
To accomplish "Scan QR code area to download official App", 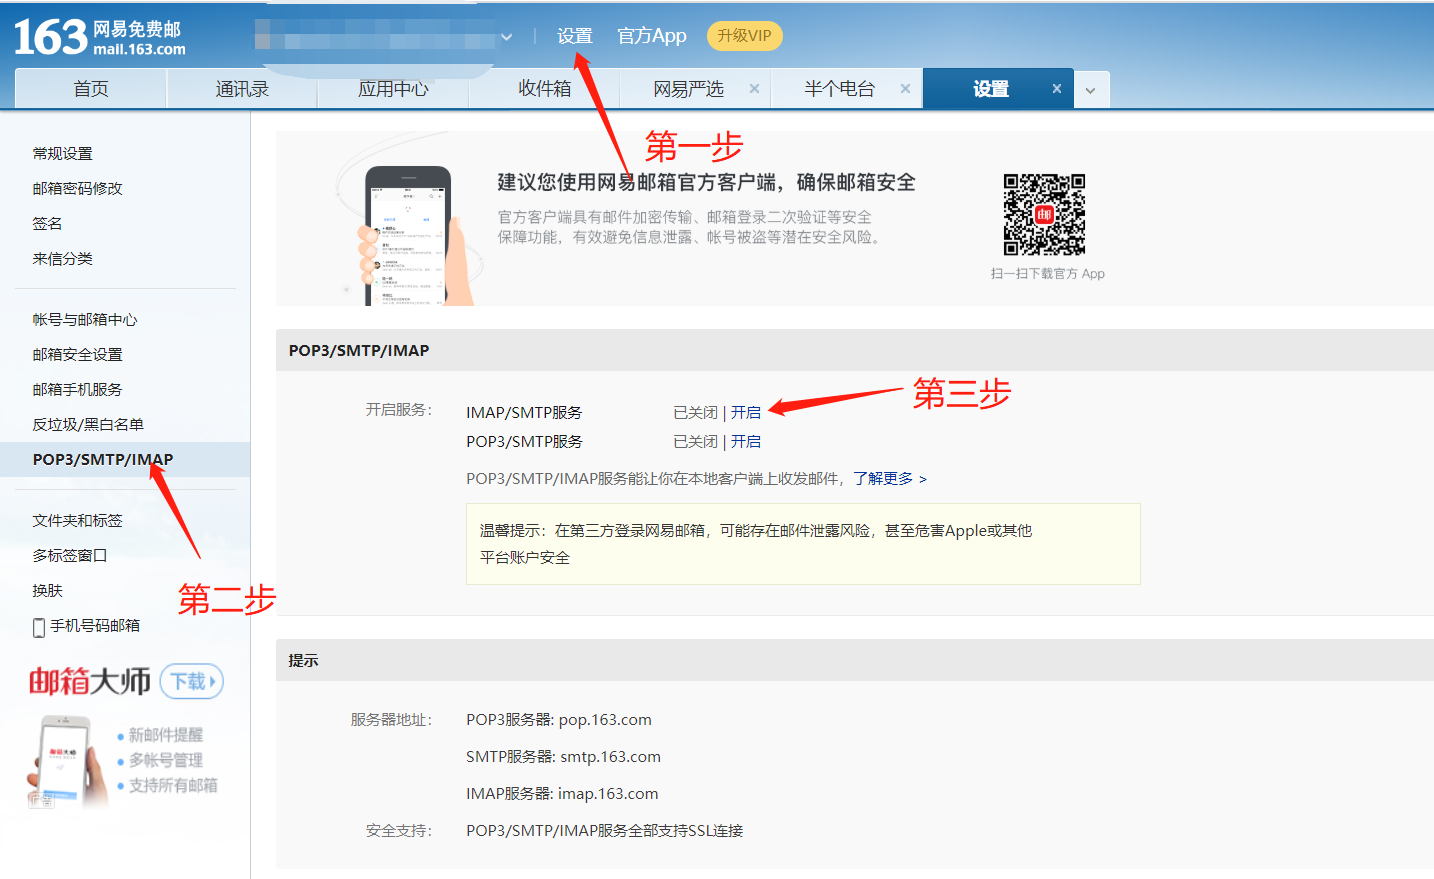I will tap(1045, 213).
